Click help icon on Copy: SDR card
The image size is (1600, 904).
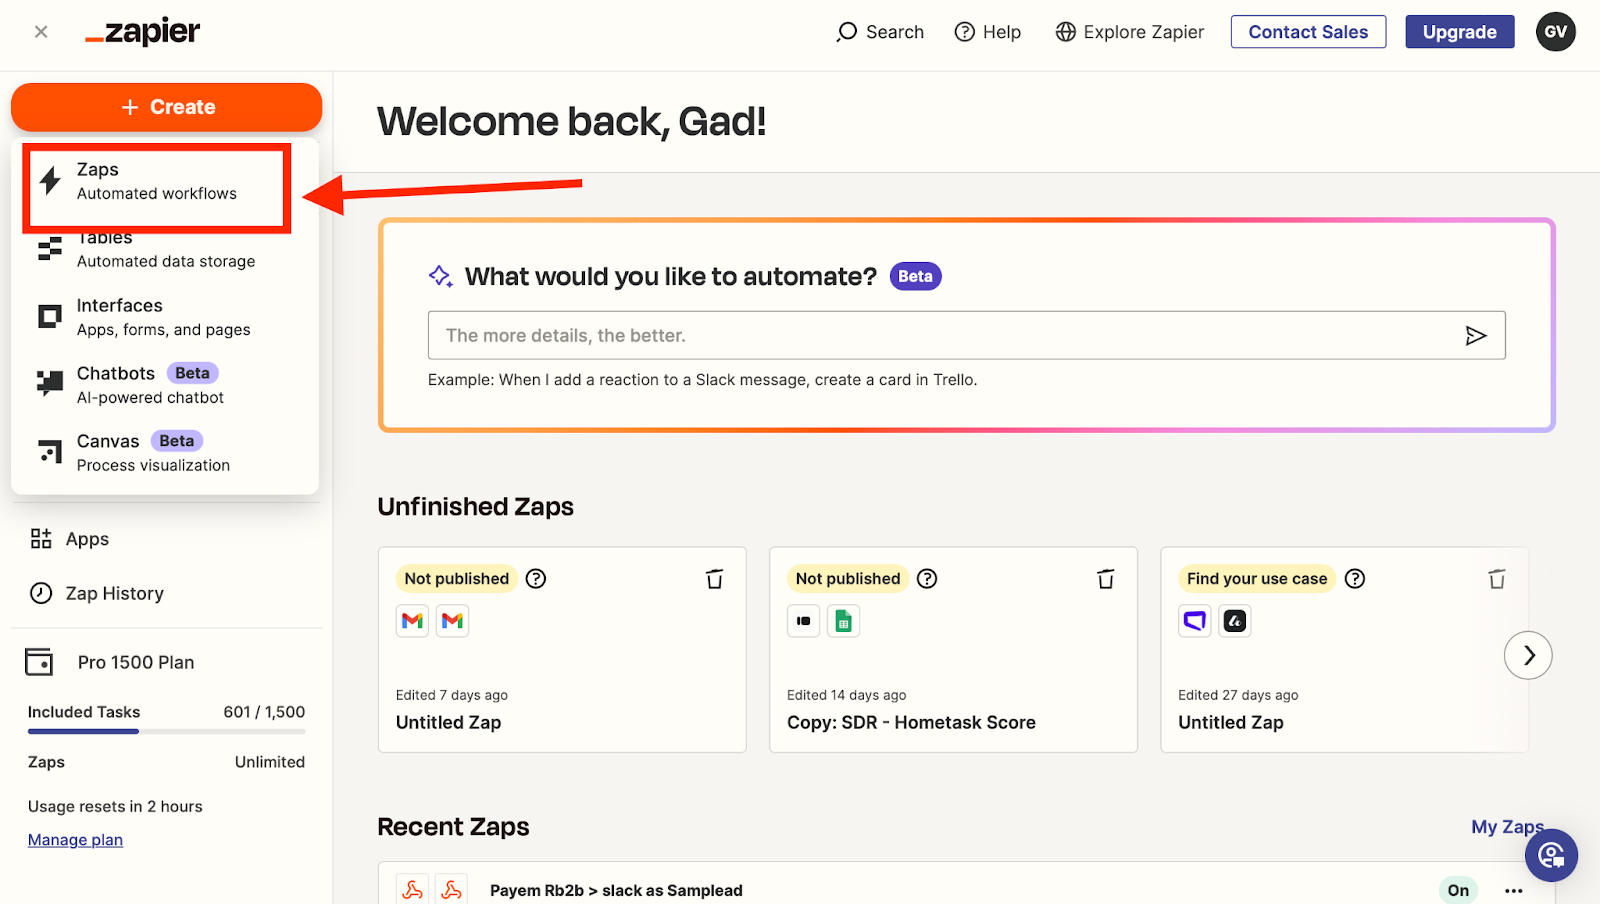click(x=927, y=578)
